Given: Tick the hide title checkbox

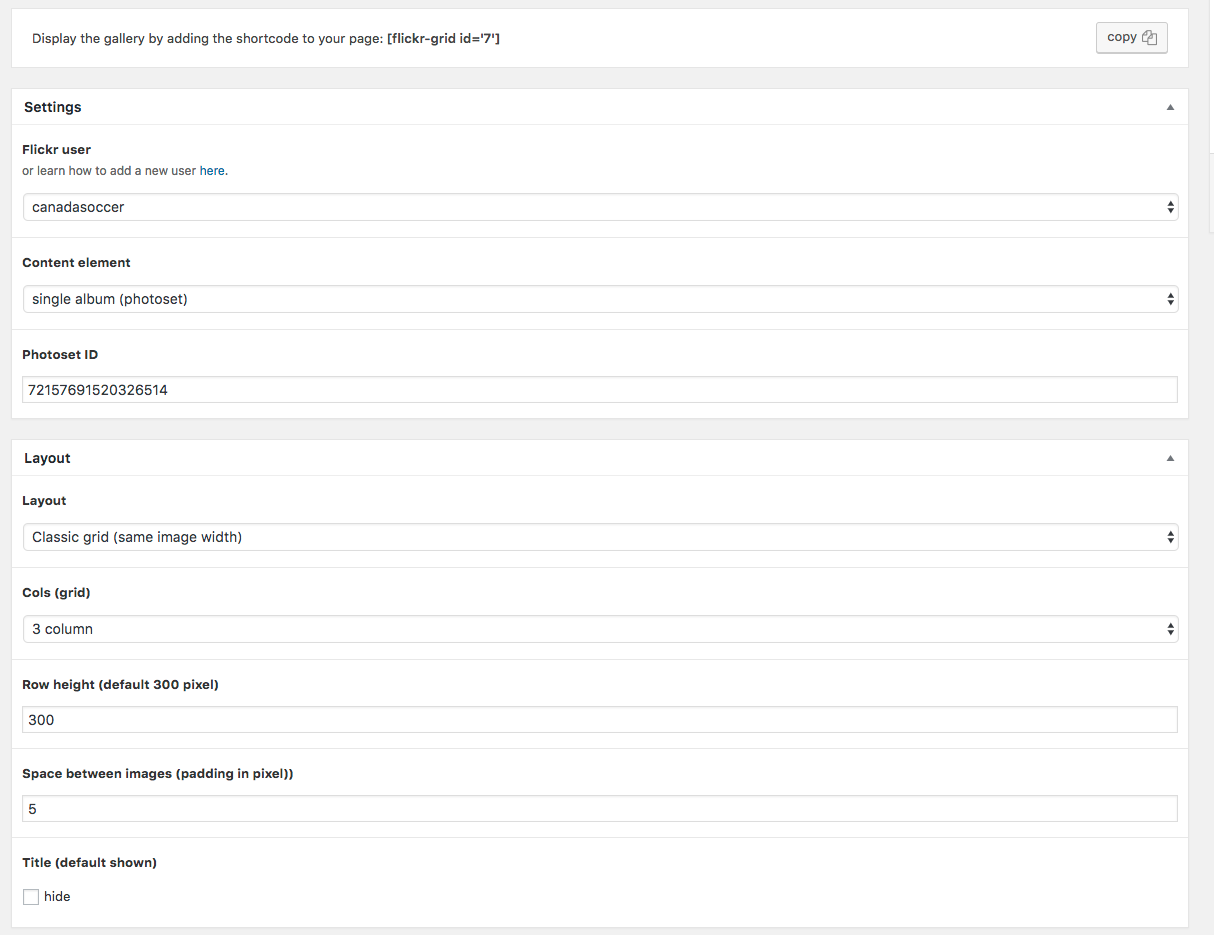Looking at the screenshot, I should 31,897.
